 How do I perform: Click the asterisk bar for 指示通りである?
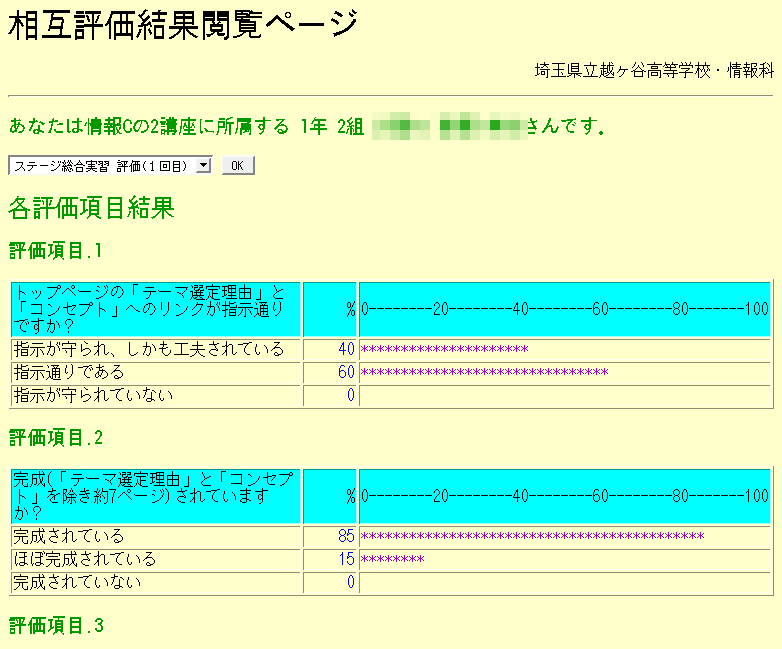(484, 373)
